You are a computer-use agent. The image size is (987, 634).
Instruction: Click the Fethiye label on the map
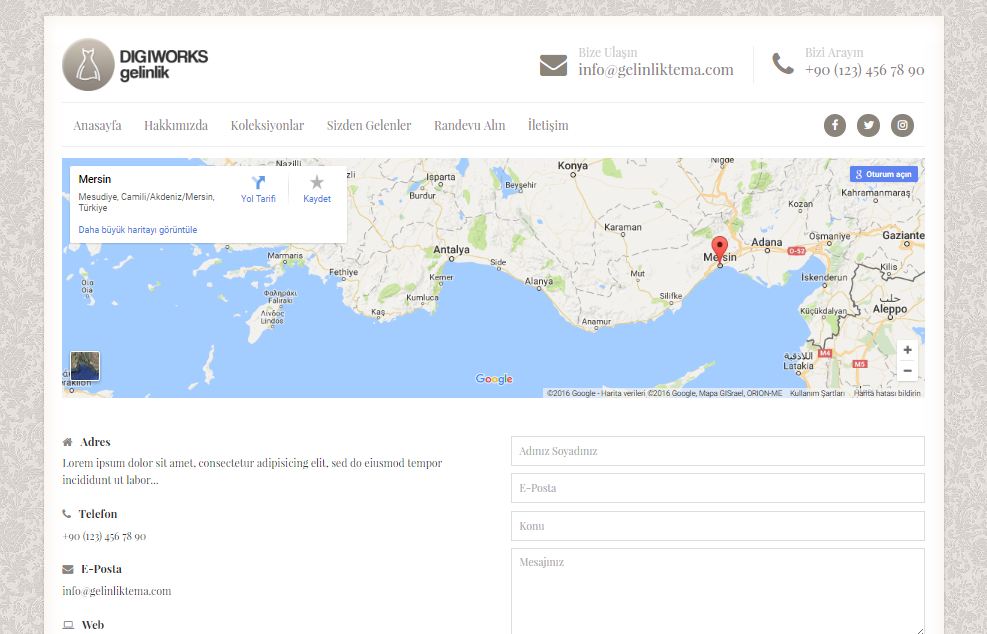[343, 273]
